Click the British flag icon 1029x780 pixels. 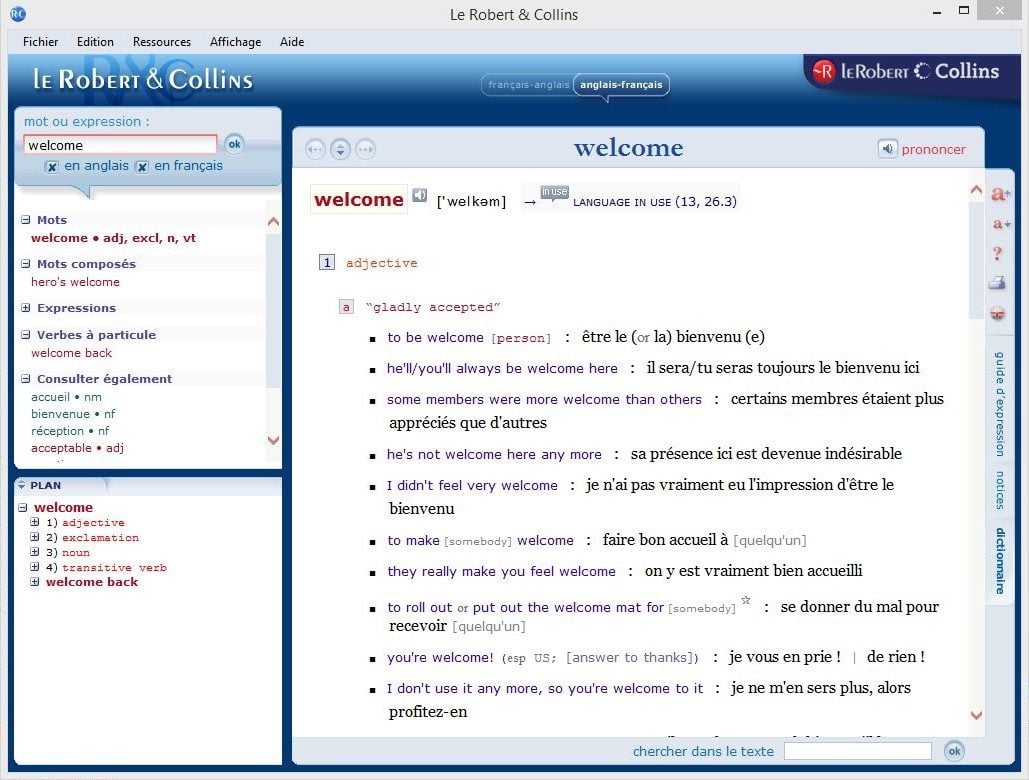tap(998, 313)
